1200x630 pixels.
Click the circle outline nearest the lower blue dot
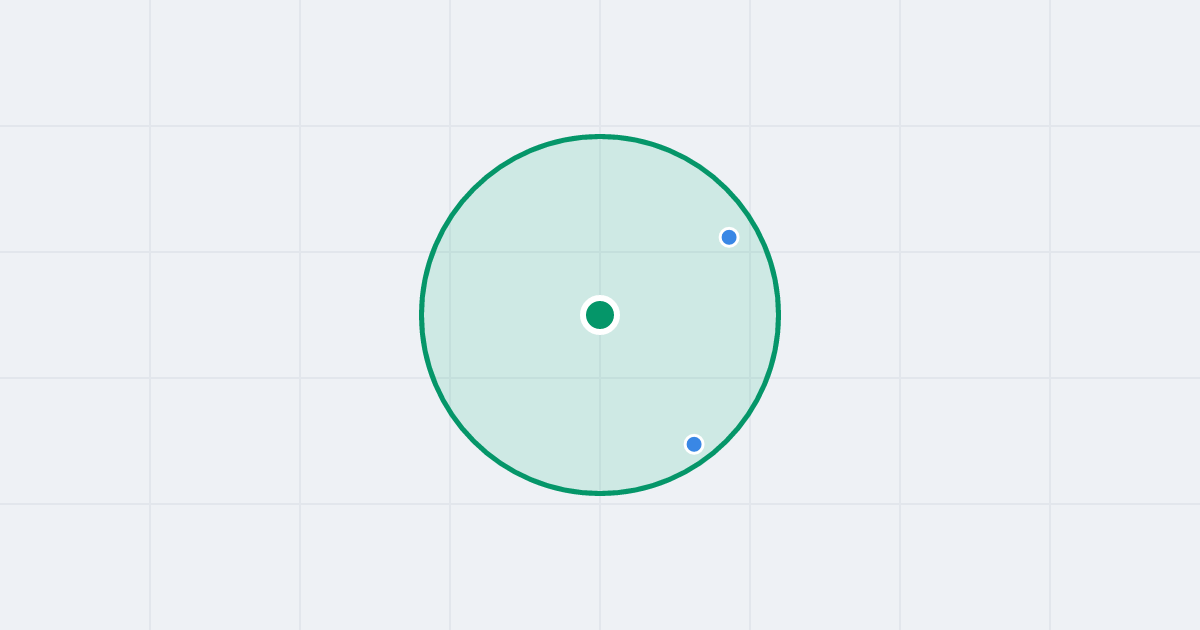(706, 459)
